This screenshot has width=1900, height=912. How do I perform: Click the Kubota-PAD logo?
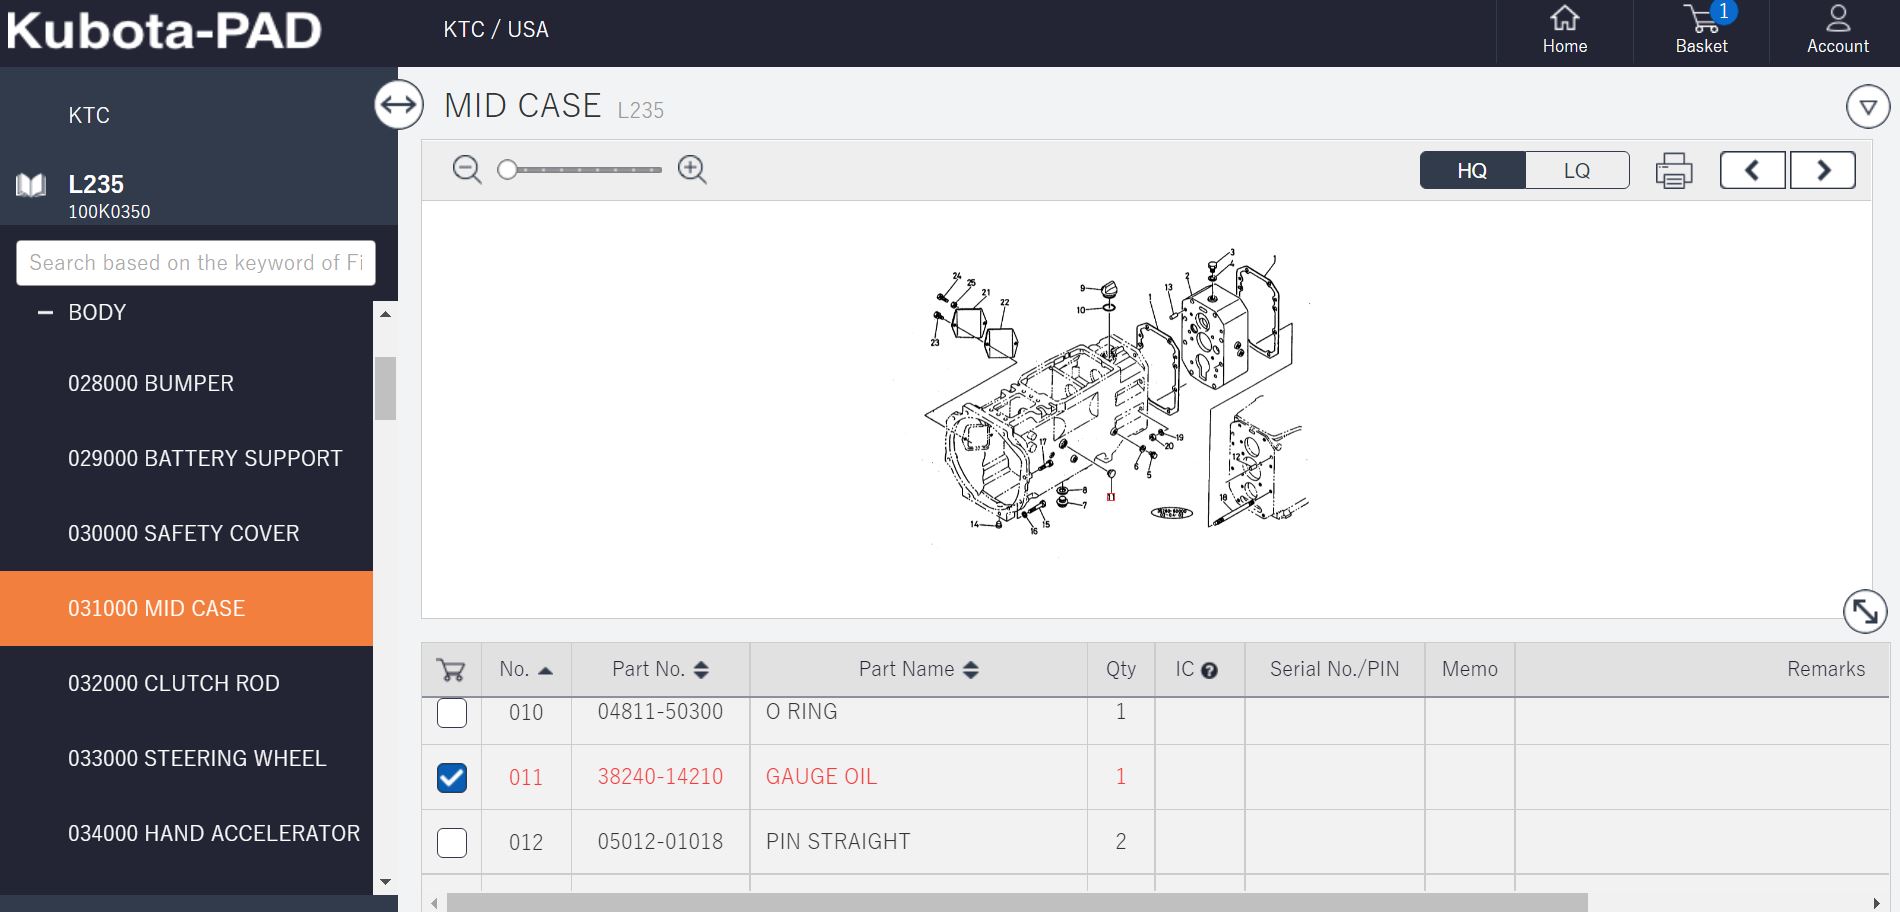coord(164,30)
